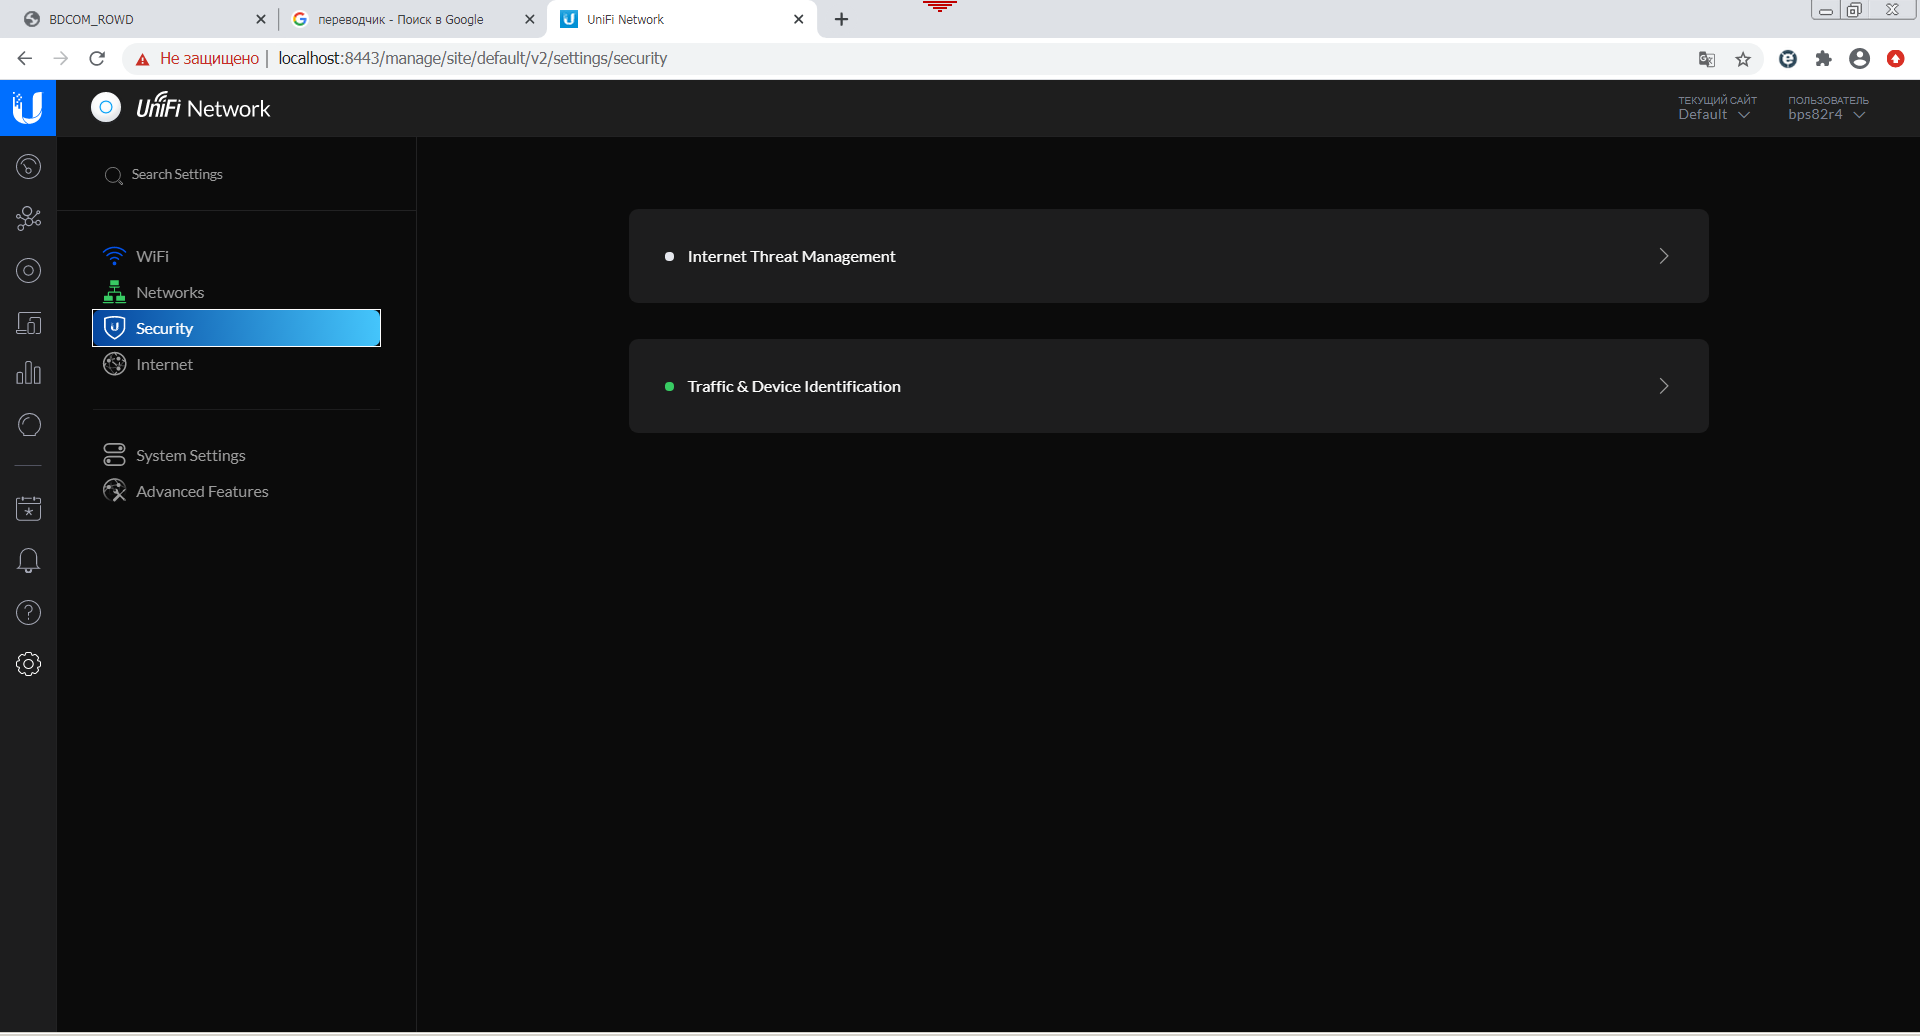Select the Security settings section
Image resolution: width=1920 pixels, height=1036 pixels.
pyautogui.click(x=237, y=328)
